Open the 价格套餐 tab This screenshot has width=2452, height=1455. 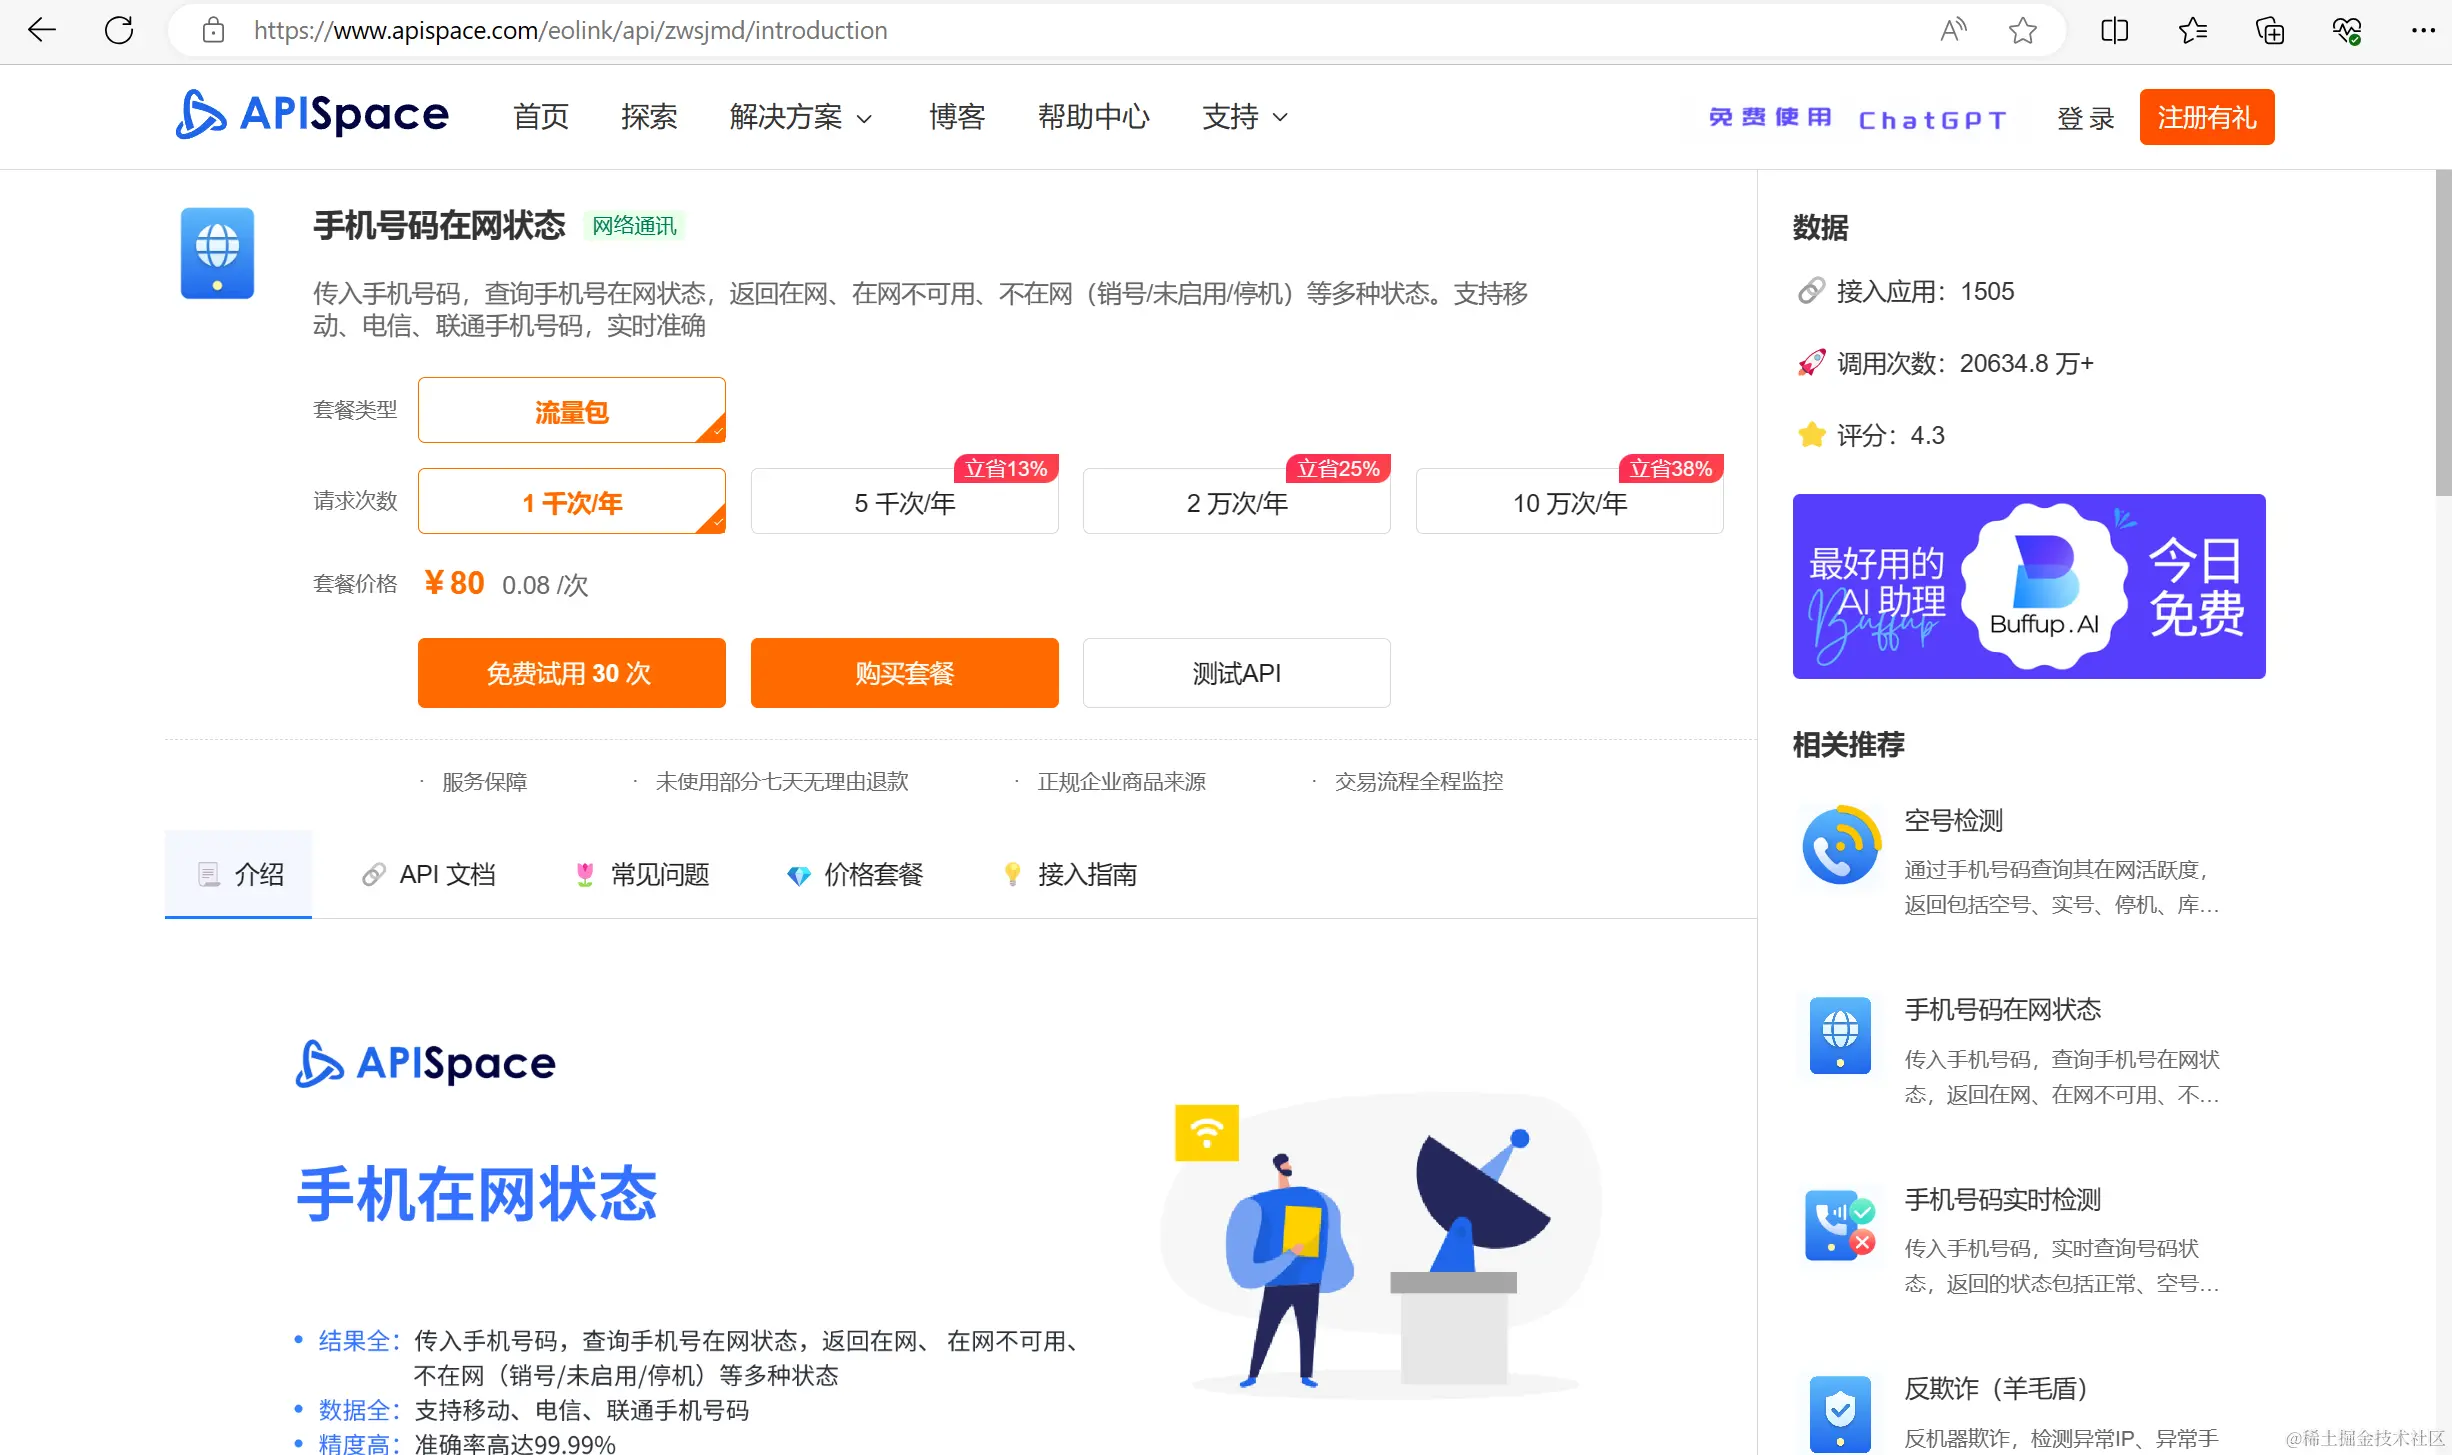(x=855, y=874)
